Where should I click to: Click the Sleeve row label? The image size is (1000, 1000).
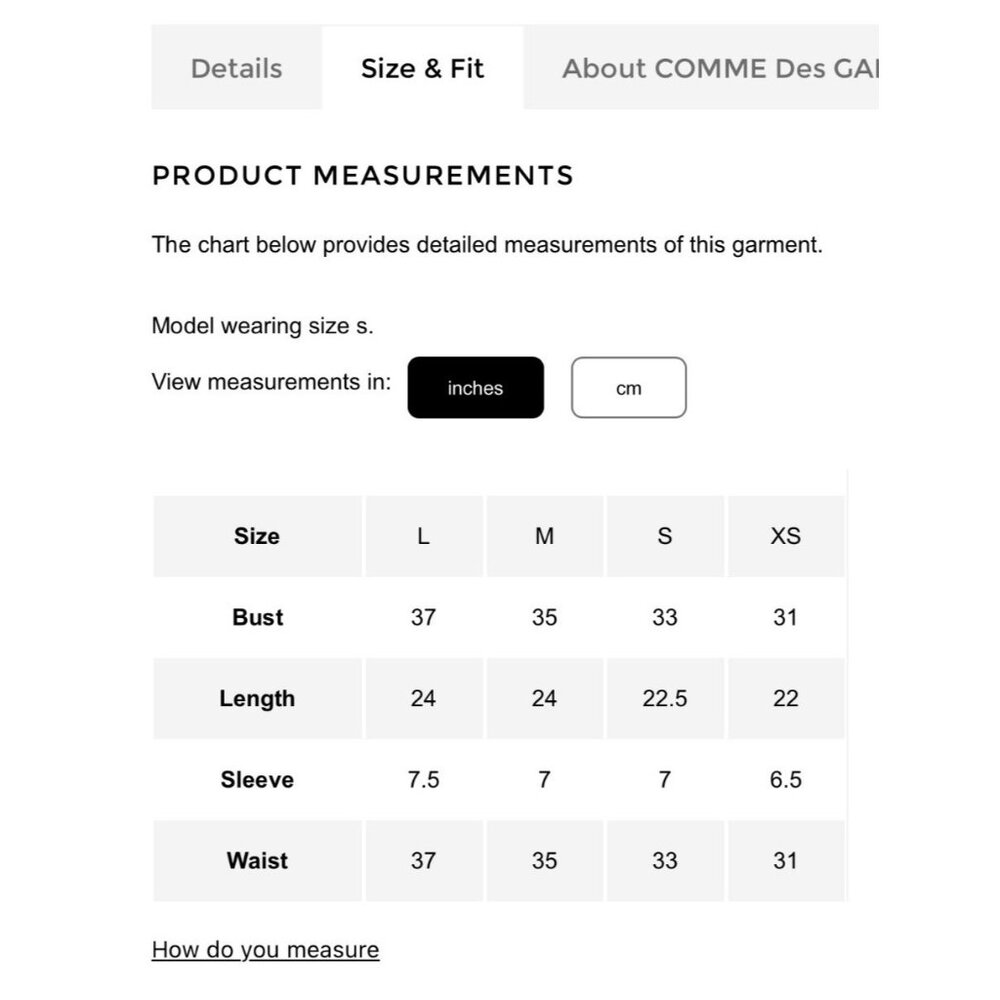coord(258,779)
